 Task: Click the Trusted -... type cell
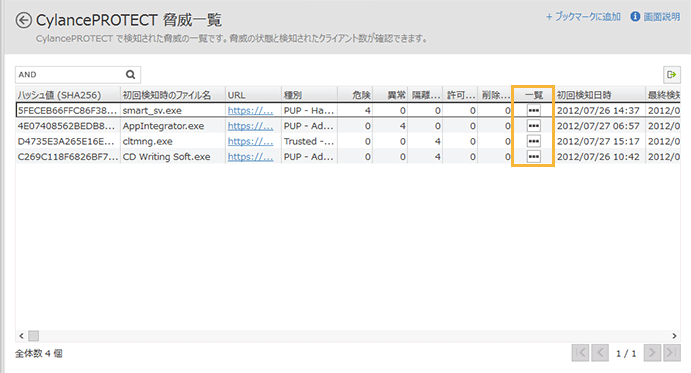tap(309, 142)
